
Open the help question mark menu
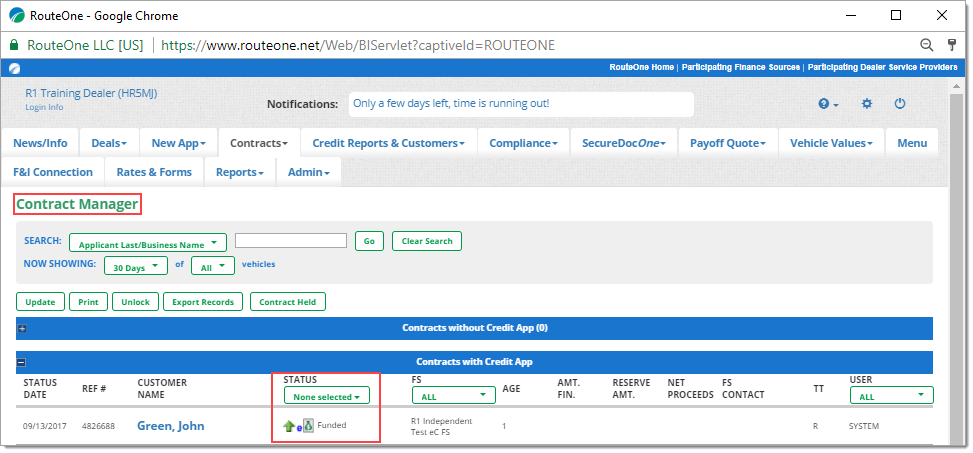click(x=828, y=104)
